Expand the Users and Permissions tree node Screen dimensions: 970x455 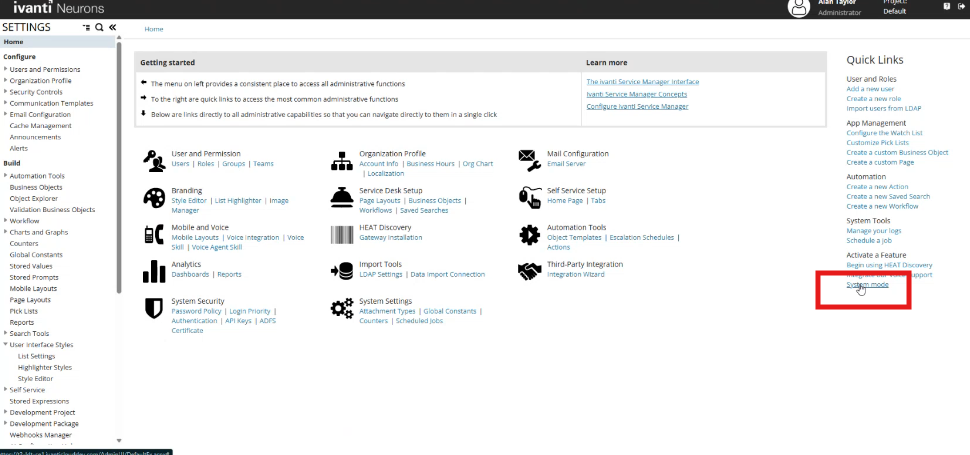pos(5,70)
